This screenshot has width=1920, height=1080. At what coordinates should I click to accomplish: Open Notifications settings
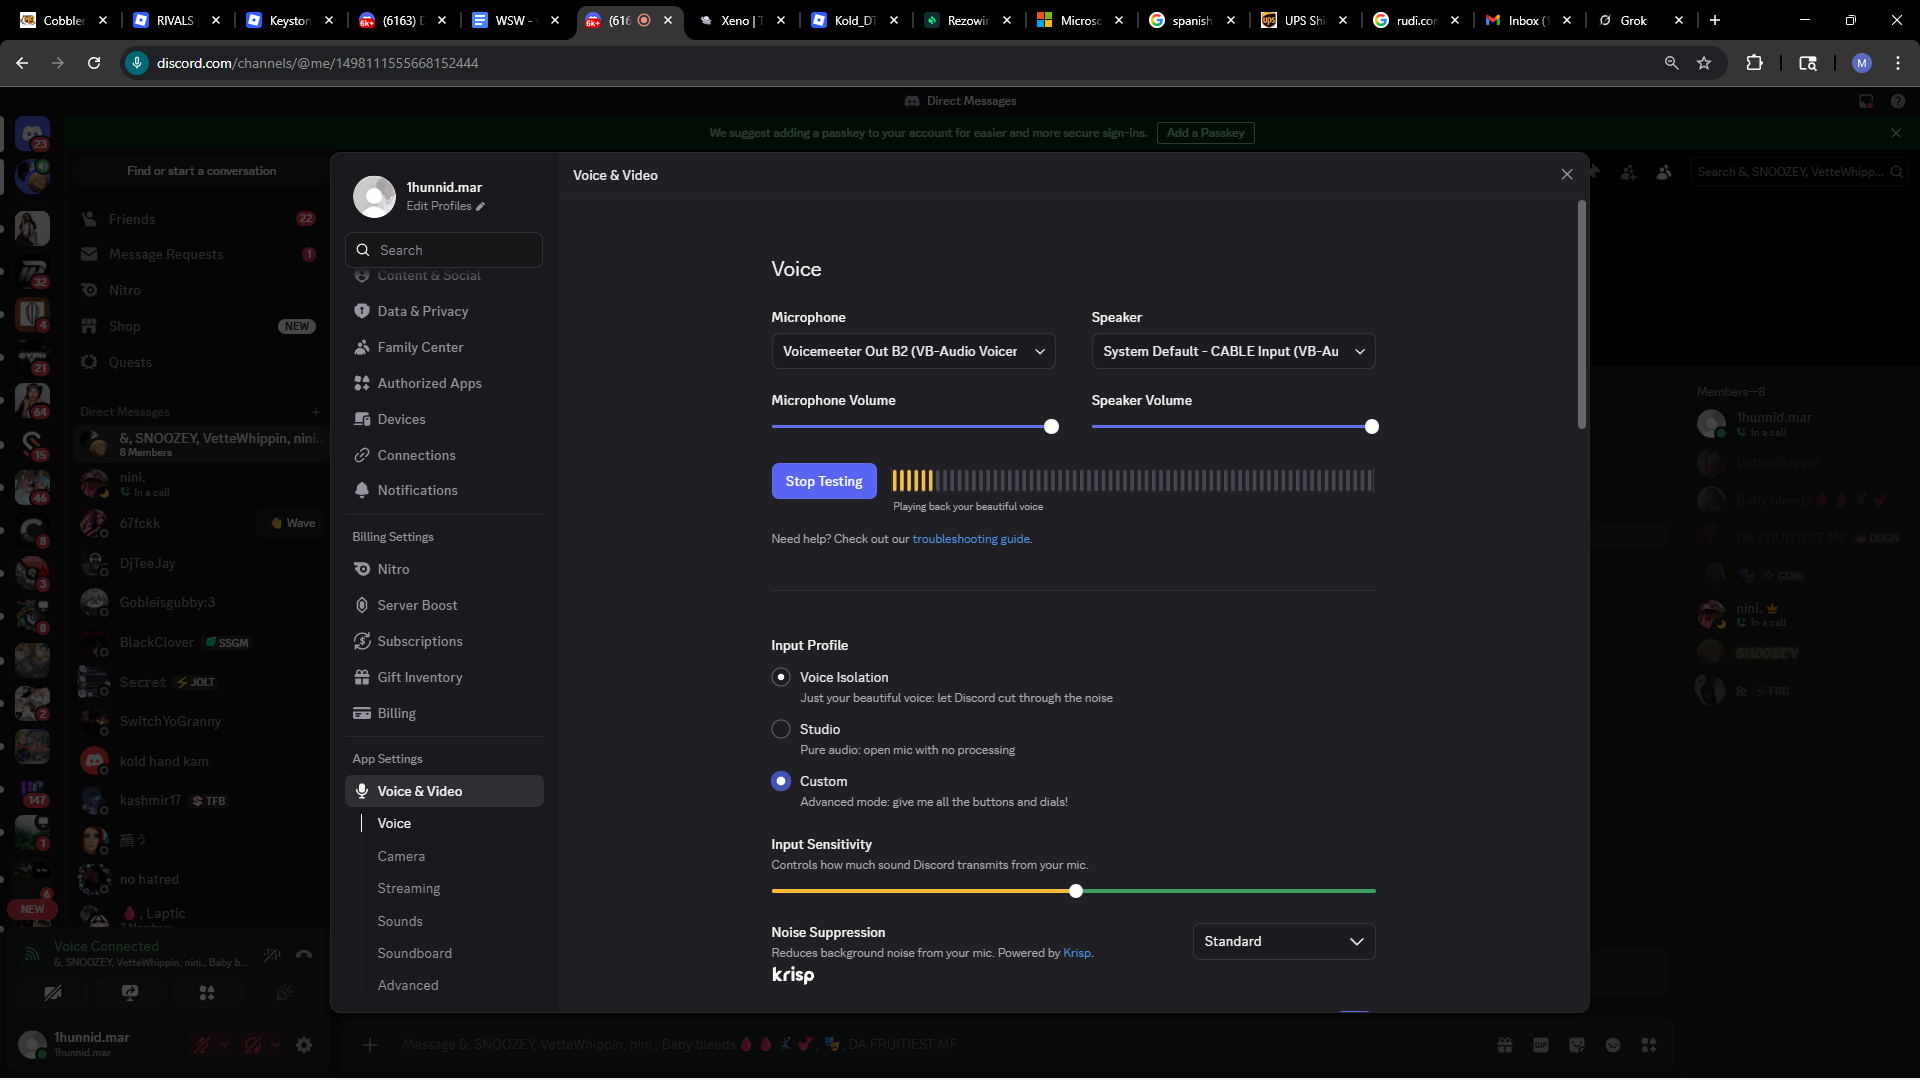tap(444, 490)
